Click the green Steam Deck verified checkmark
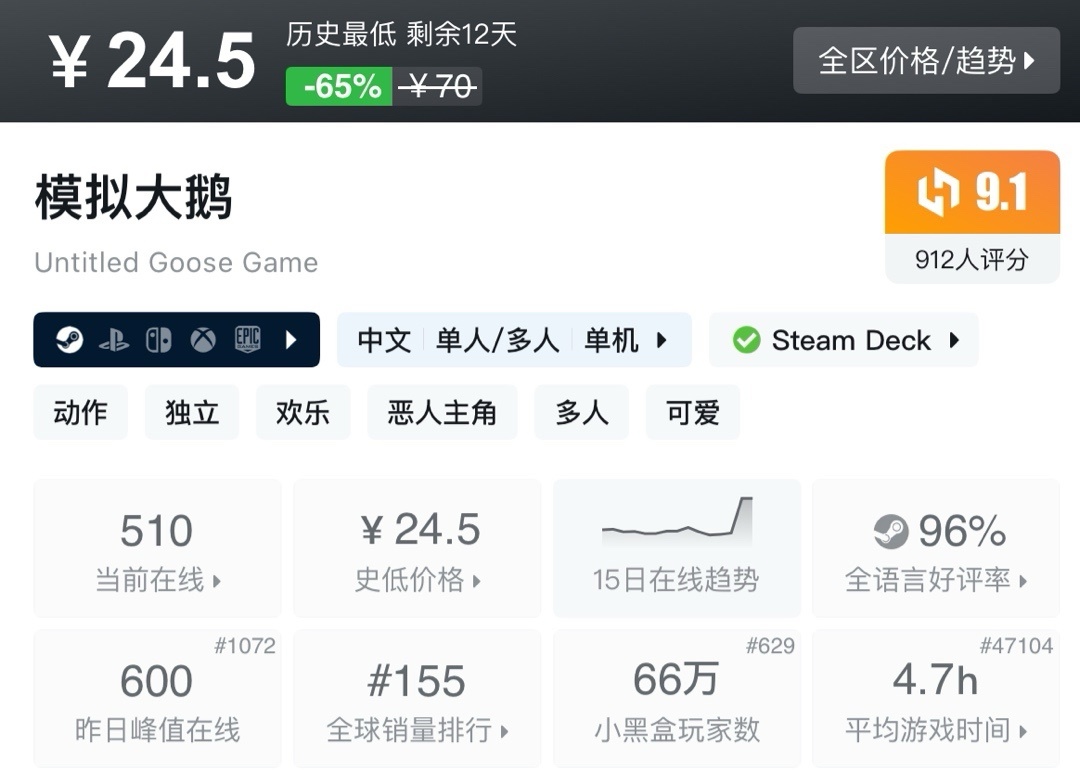 [x=746, y=340]
